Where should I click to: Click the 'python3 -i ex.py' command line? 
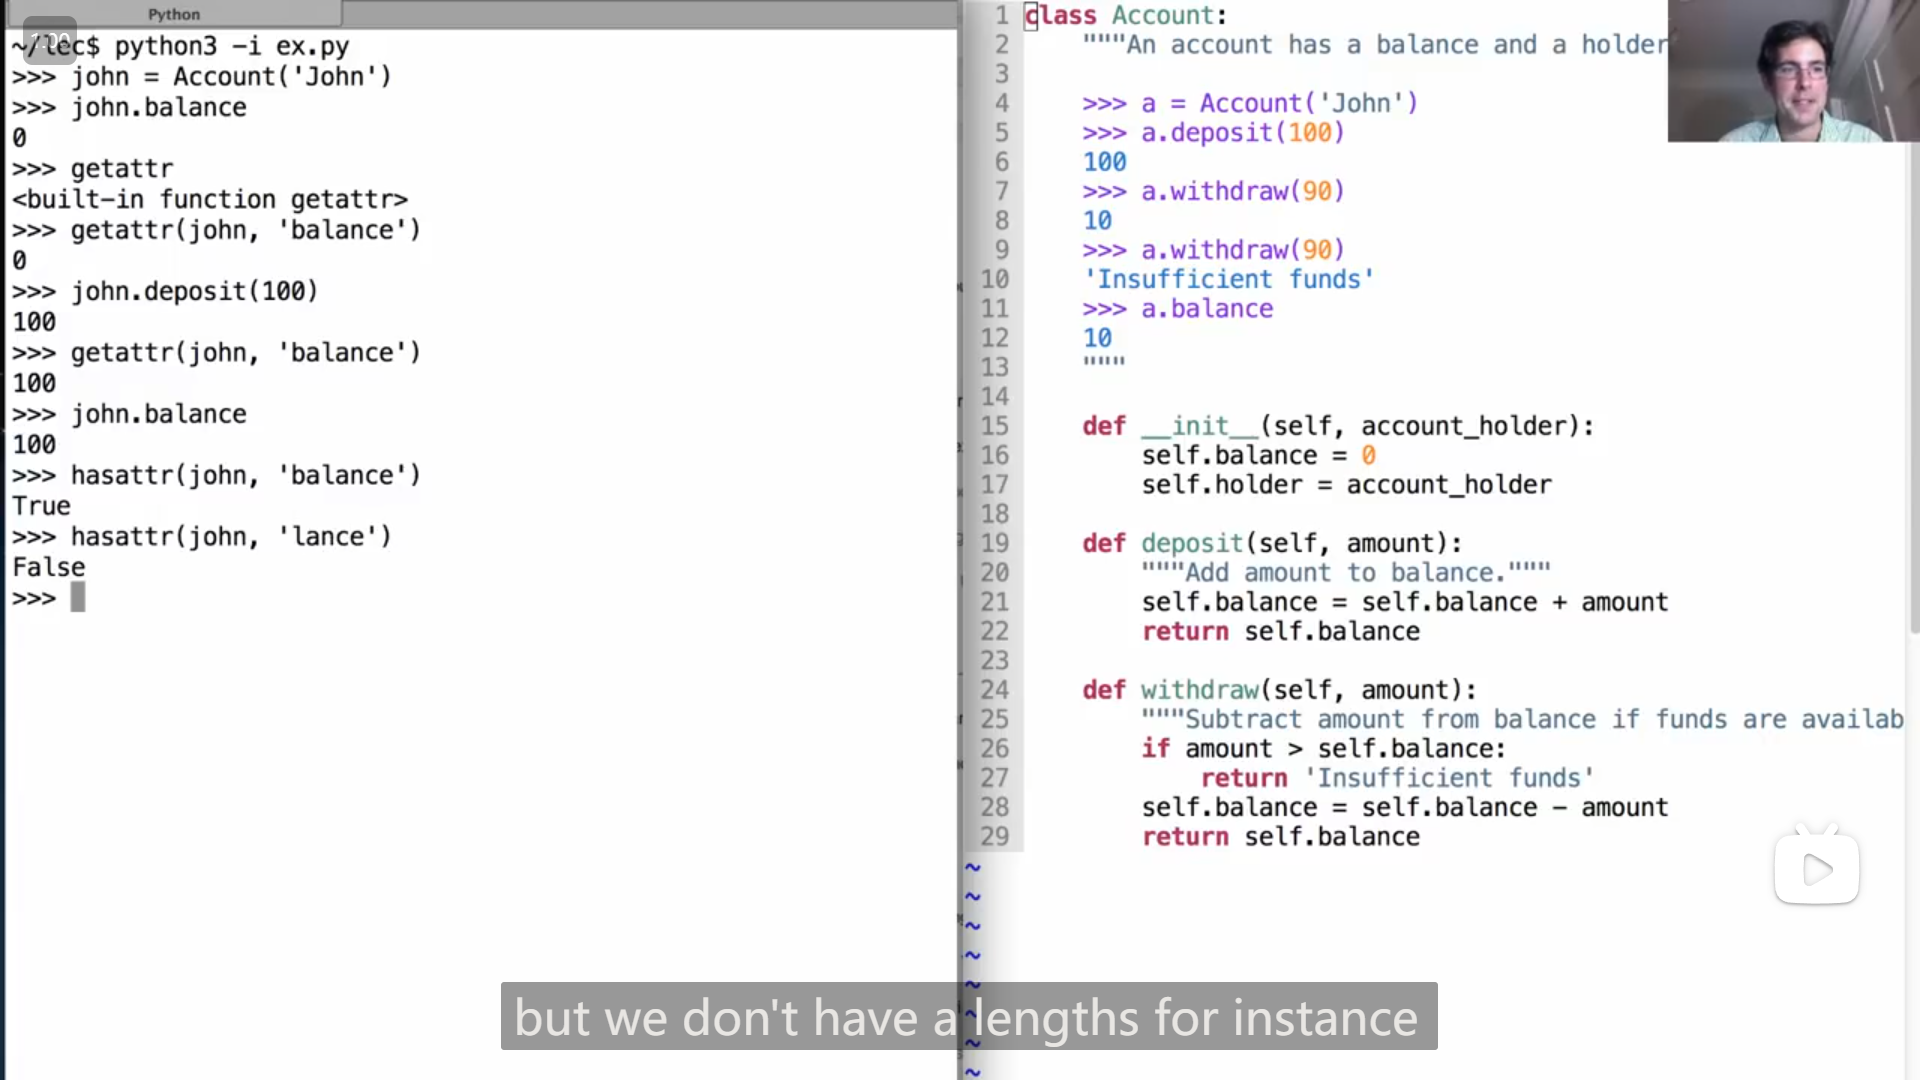pos(231,46)
